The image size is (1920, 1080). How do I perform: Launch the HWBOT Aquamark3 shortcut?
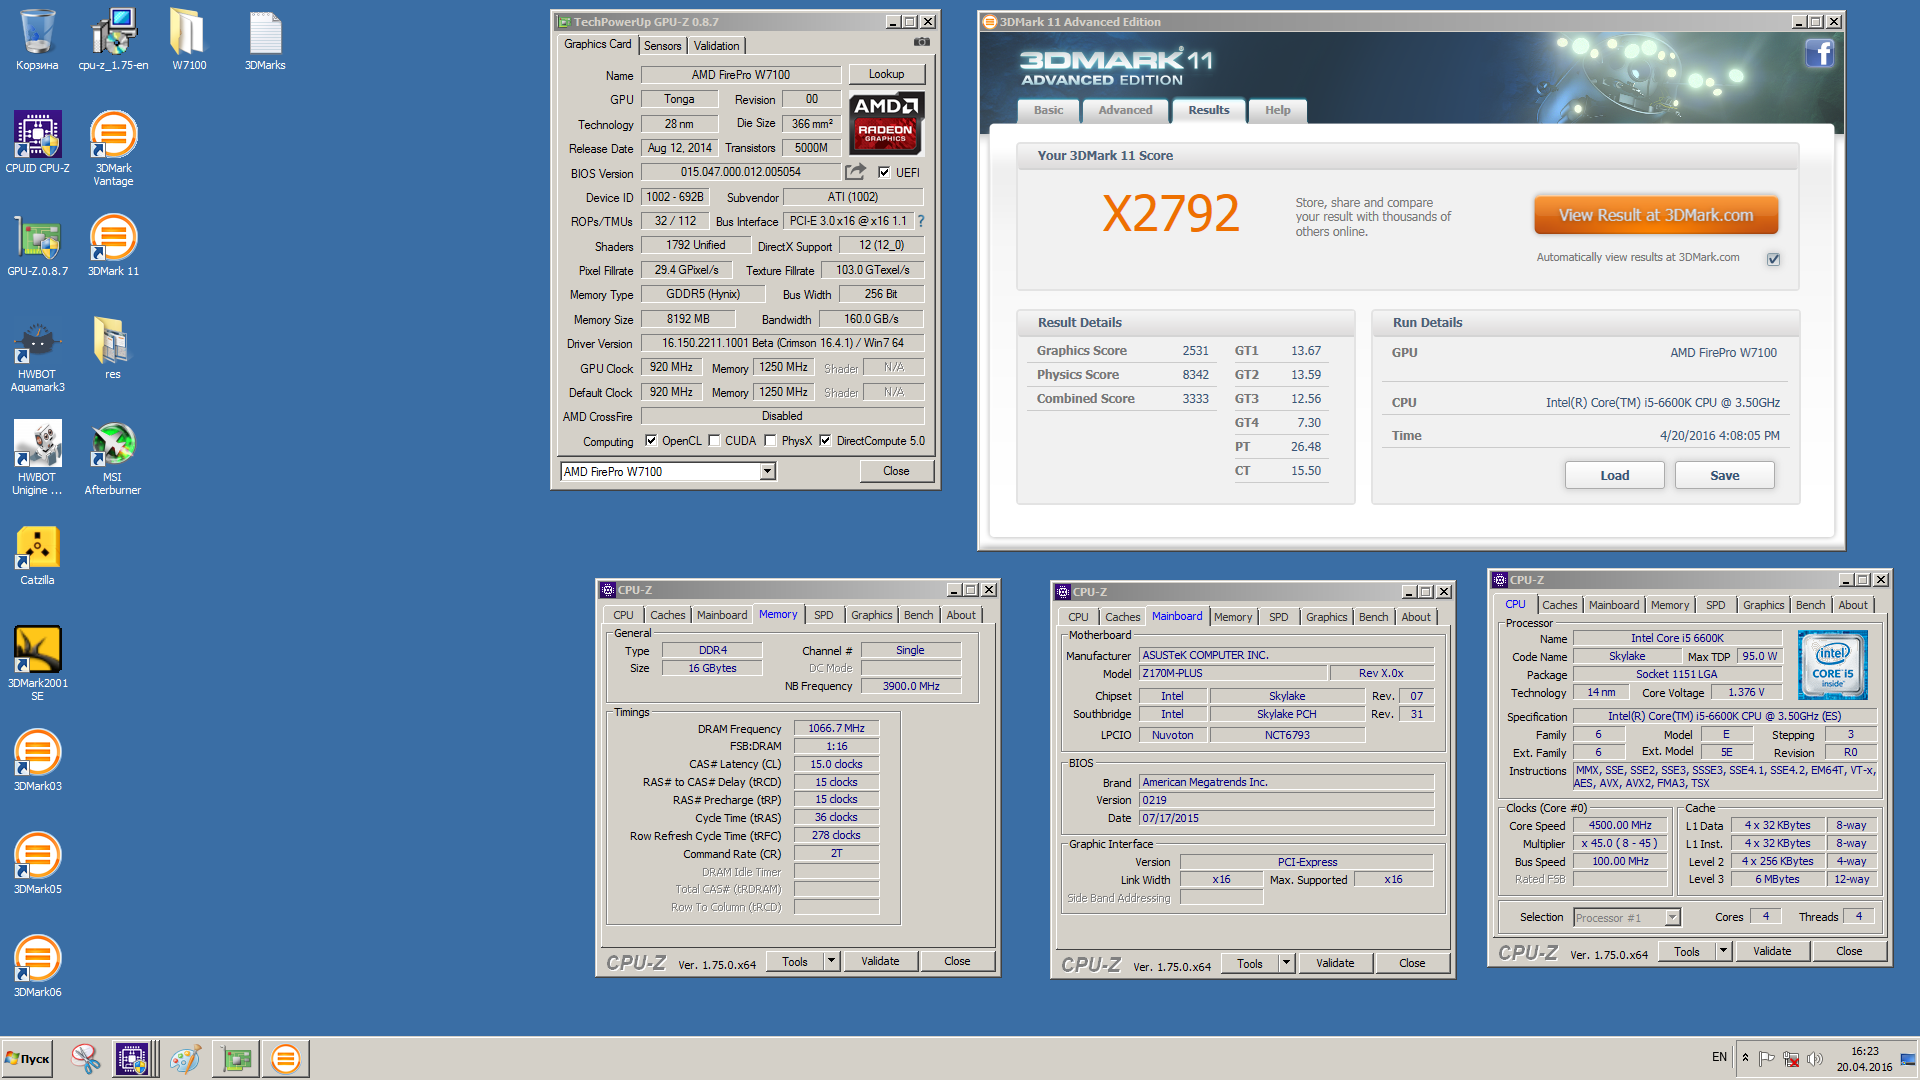point(37,355)
